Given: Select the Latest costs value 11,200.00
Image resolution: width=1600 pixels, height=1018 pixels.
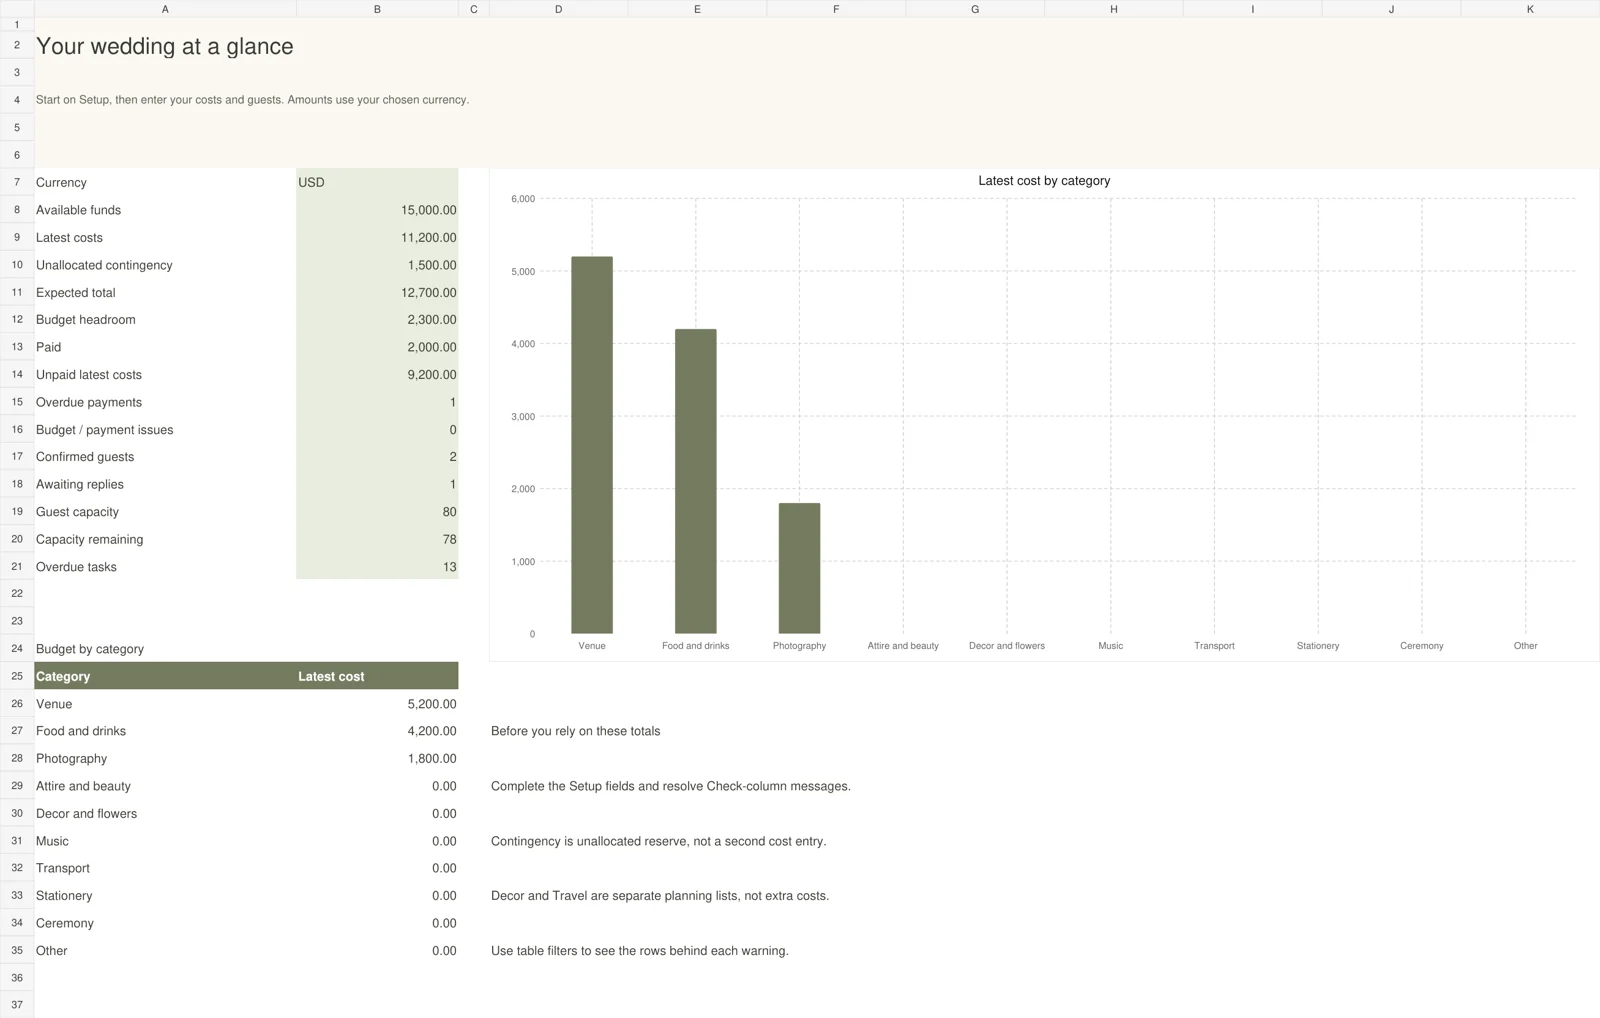Looking at the screenshot, I should pos(377,237).
